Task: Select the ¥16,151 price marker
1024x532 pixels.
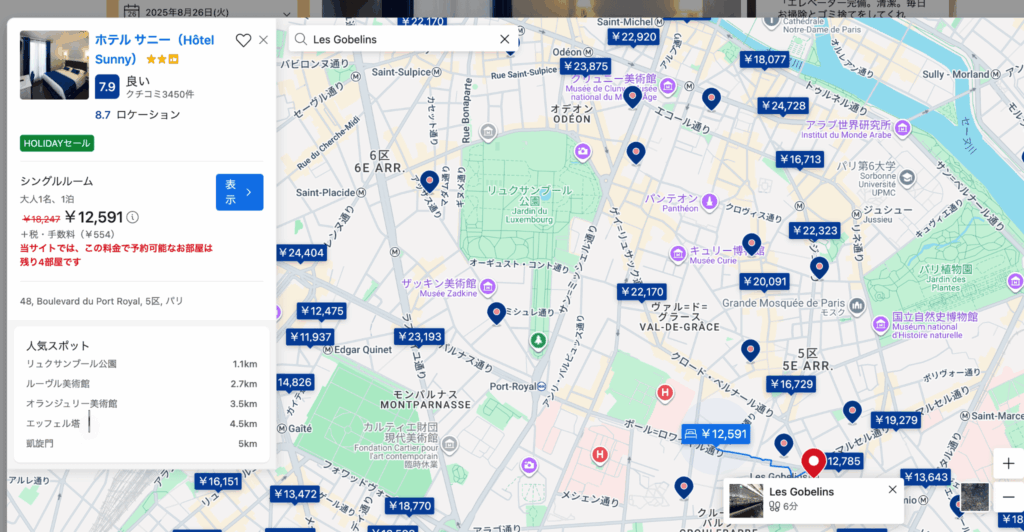Action: [x=219, y=482]
